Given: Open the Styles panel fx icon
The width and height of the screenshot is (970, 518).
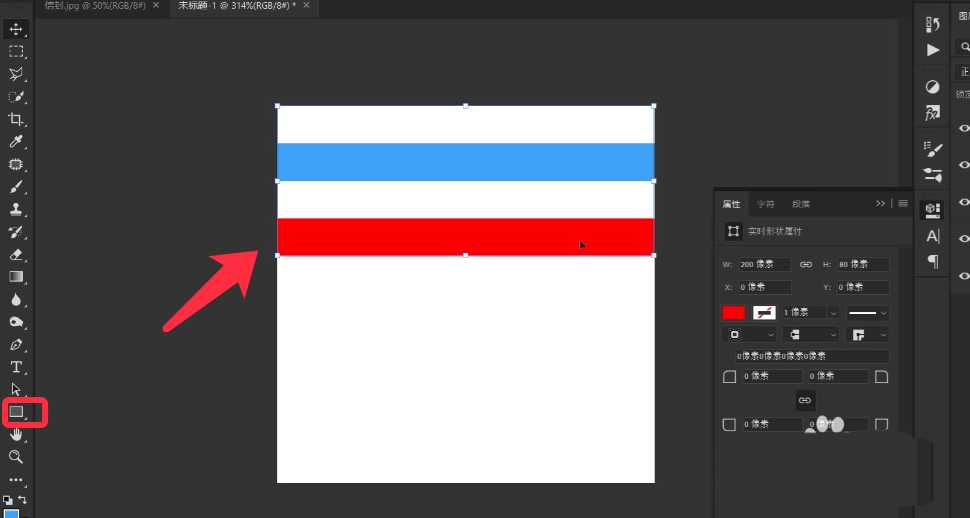Looking at the screenshot, I should point(932,113).
